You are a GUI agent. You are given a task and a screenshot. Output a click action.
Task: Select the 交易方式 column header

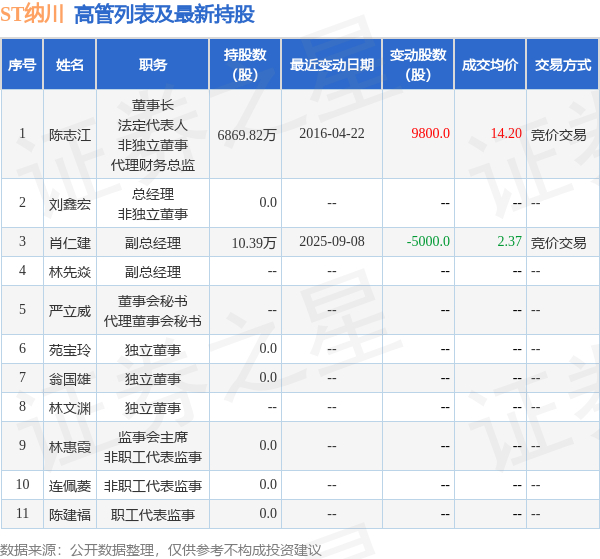(562, 65)
